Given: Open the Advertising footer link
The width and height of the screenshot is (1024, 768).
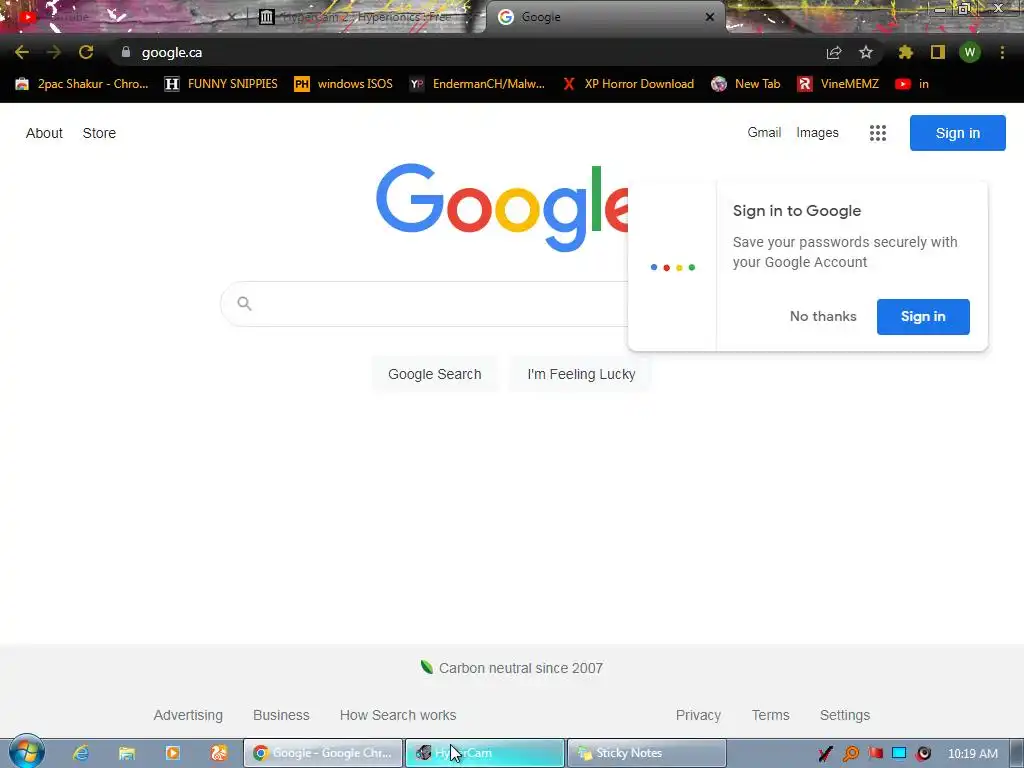Looking at the screenshot, I should 188,715.
